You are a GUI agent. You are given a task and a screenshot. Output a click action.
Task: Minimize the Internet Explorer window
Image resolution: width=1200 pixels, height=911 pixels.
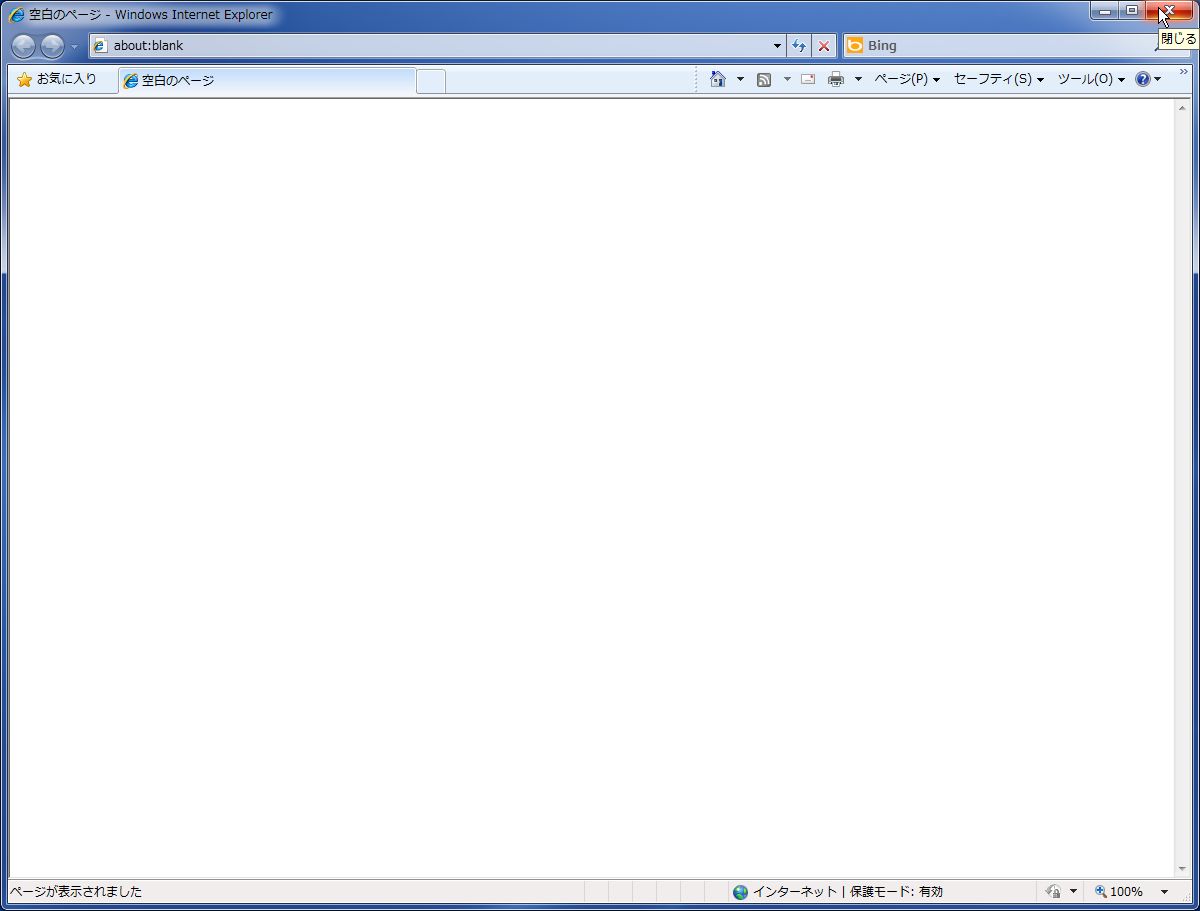pyautogui.click(x=1104, y=11)
